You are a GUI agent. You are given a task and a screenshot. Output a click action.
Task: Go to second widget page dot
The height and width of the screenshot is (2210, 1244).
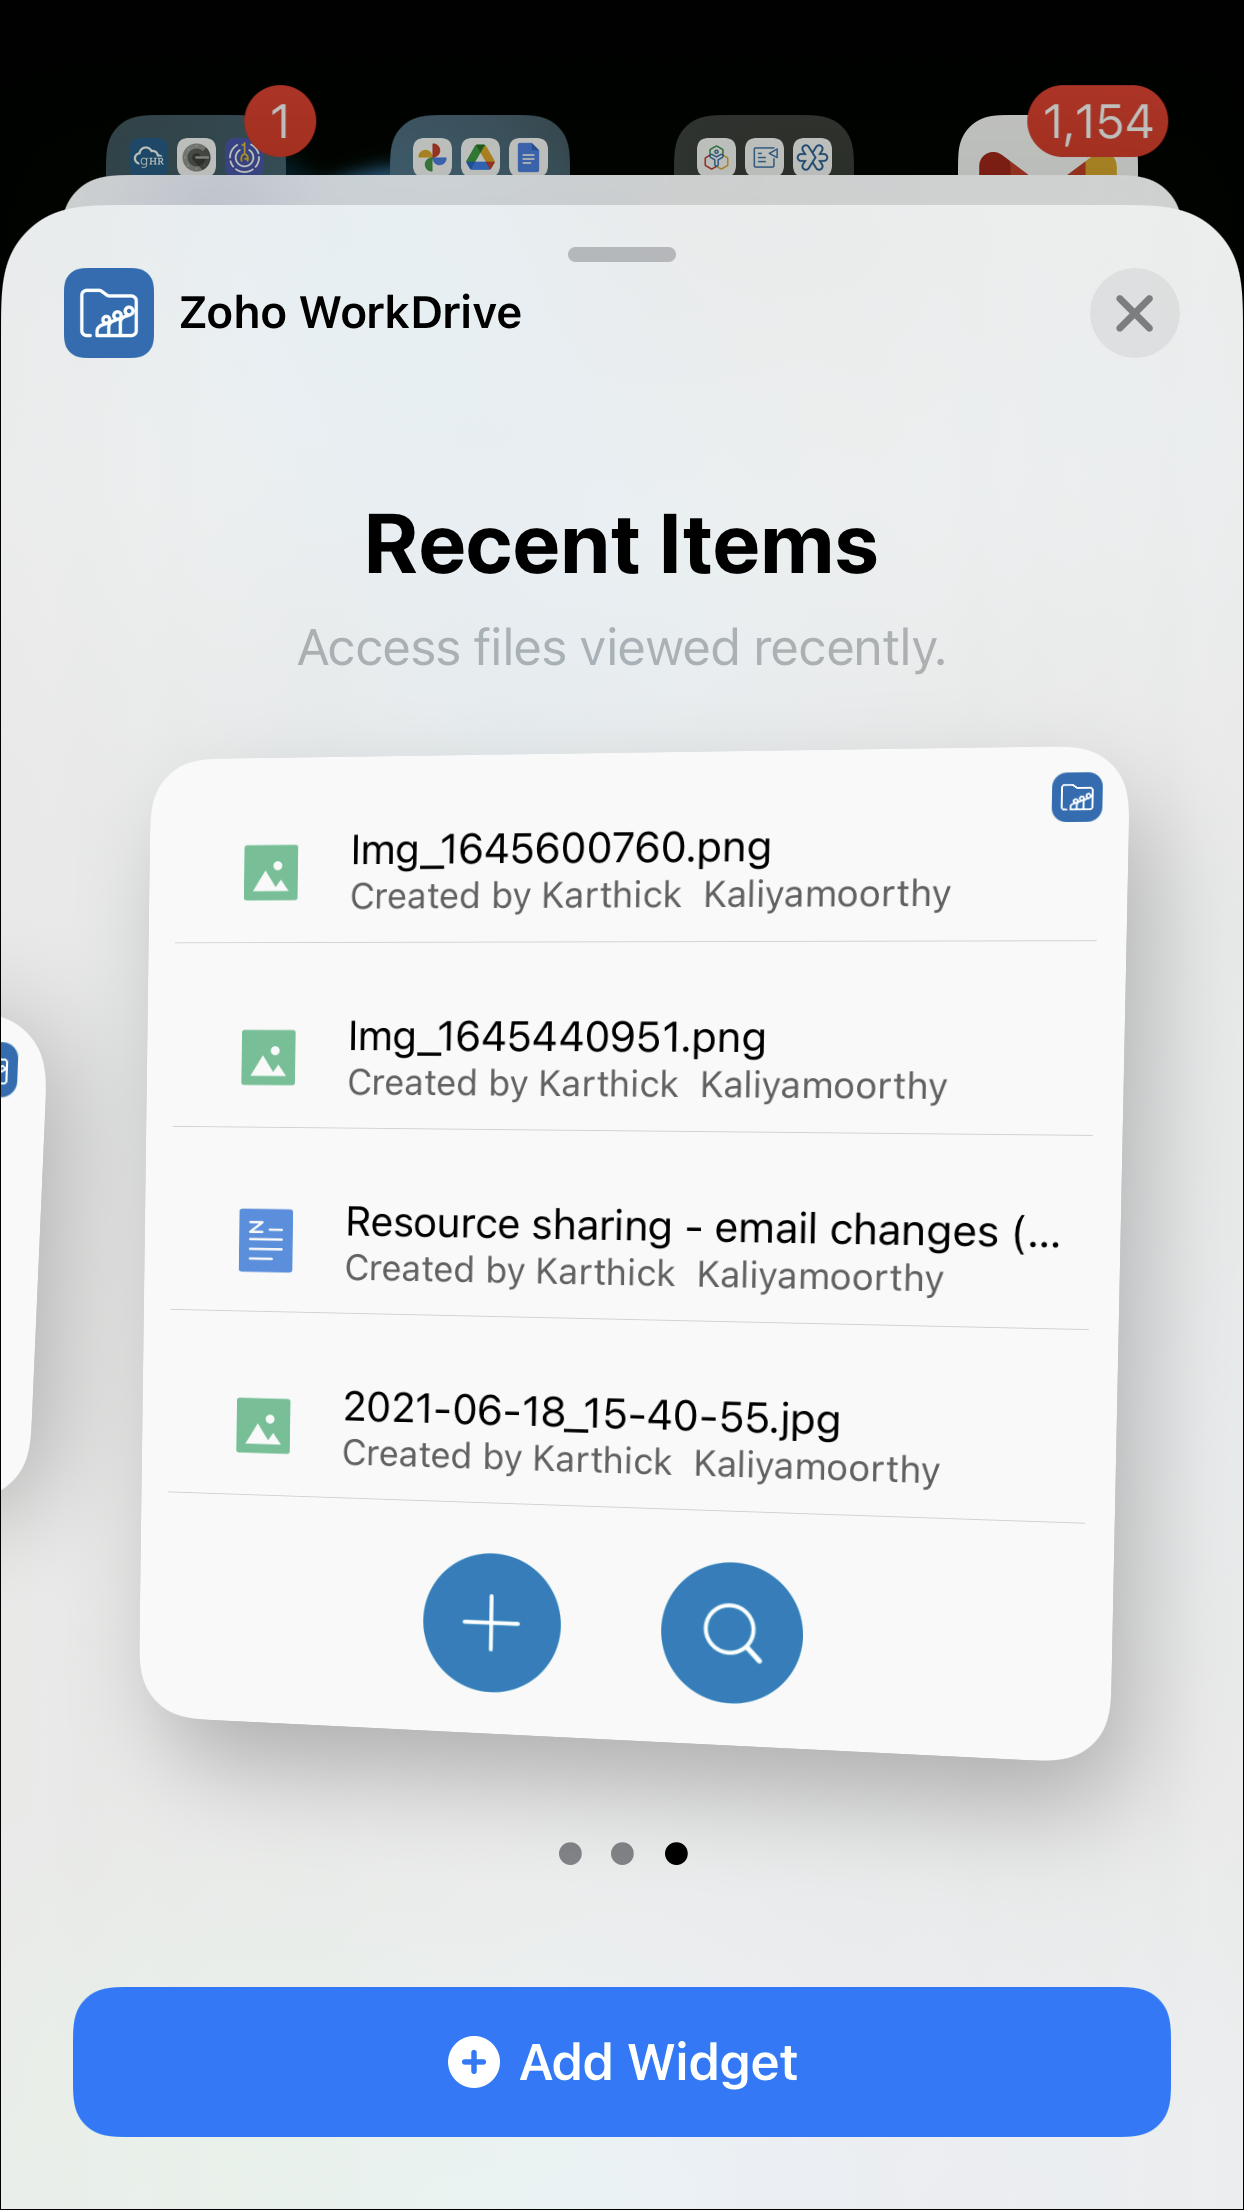point(622,1854)
